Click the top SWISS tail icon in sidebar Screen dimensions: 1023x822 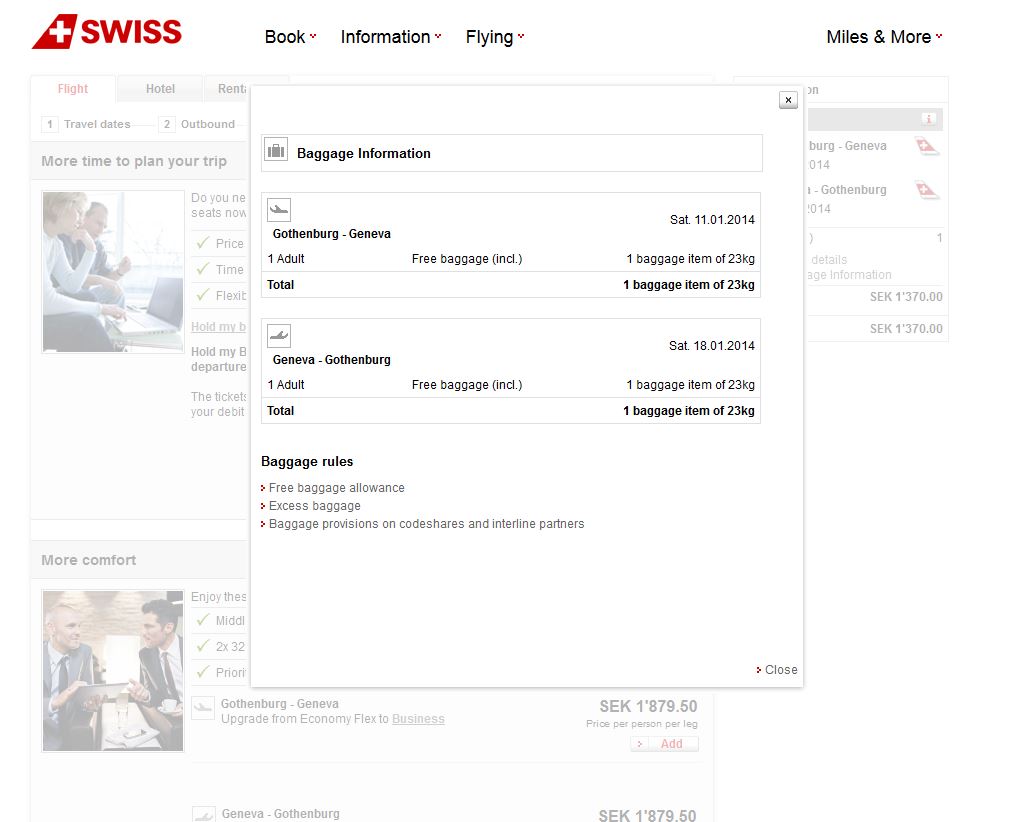click(x=928, y=147)
